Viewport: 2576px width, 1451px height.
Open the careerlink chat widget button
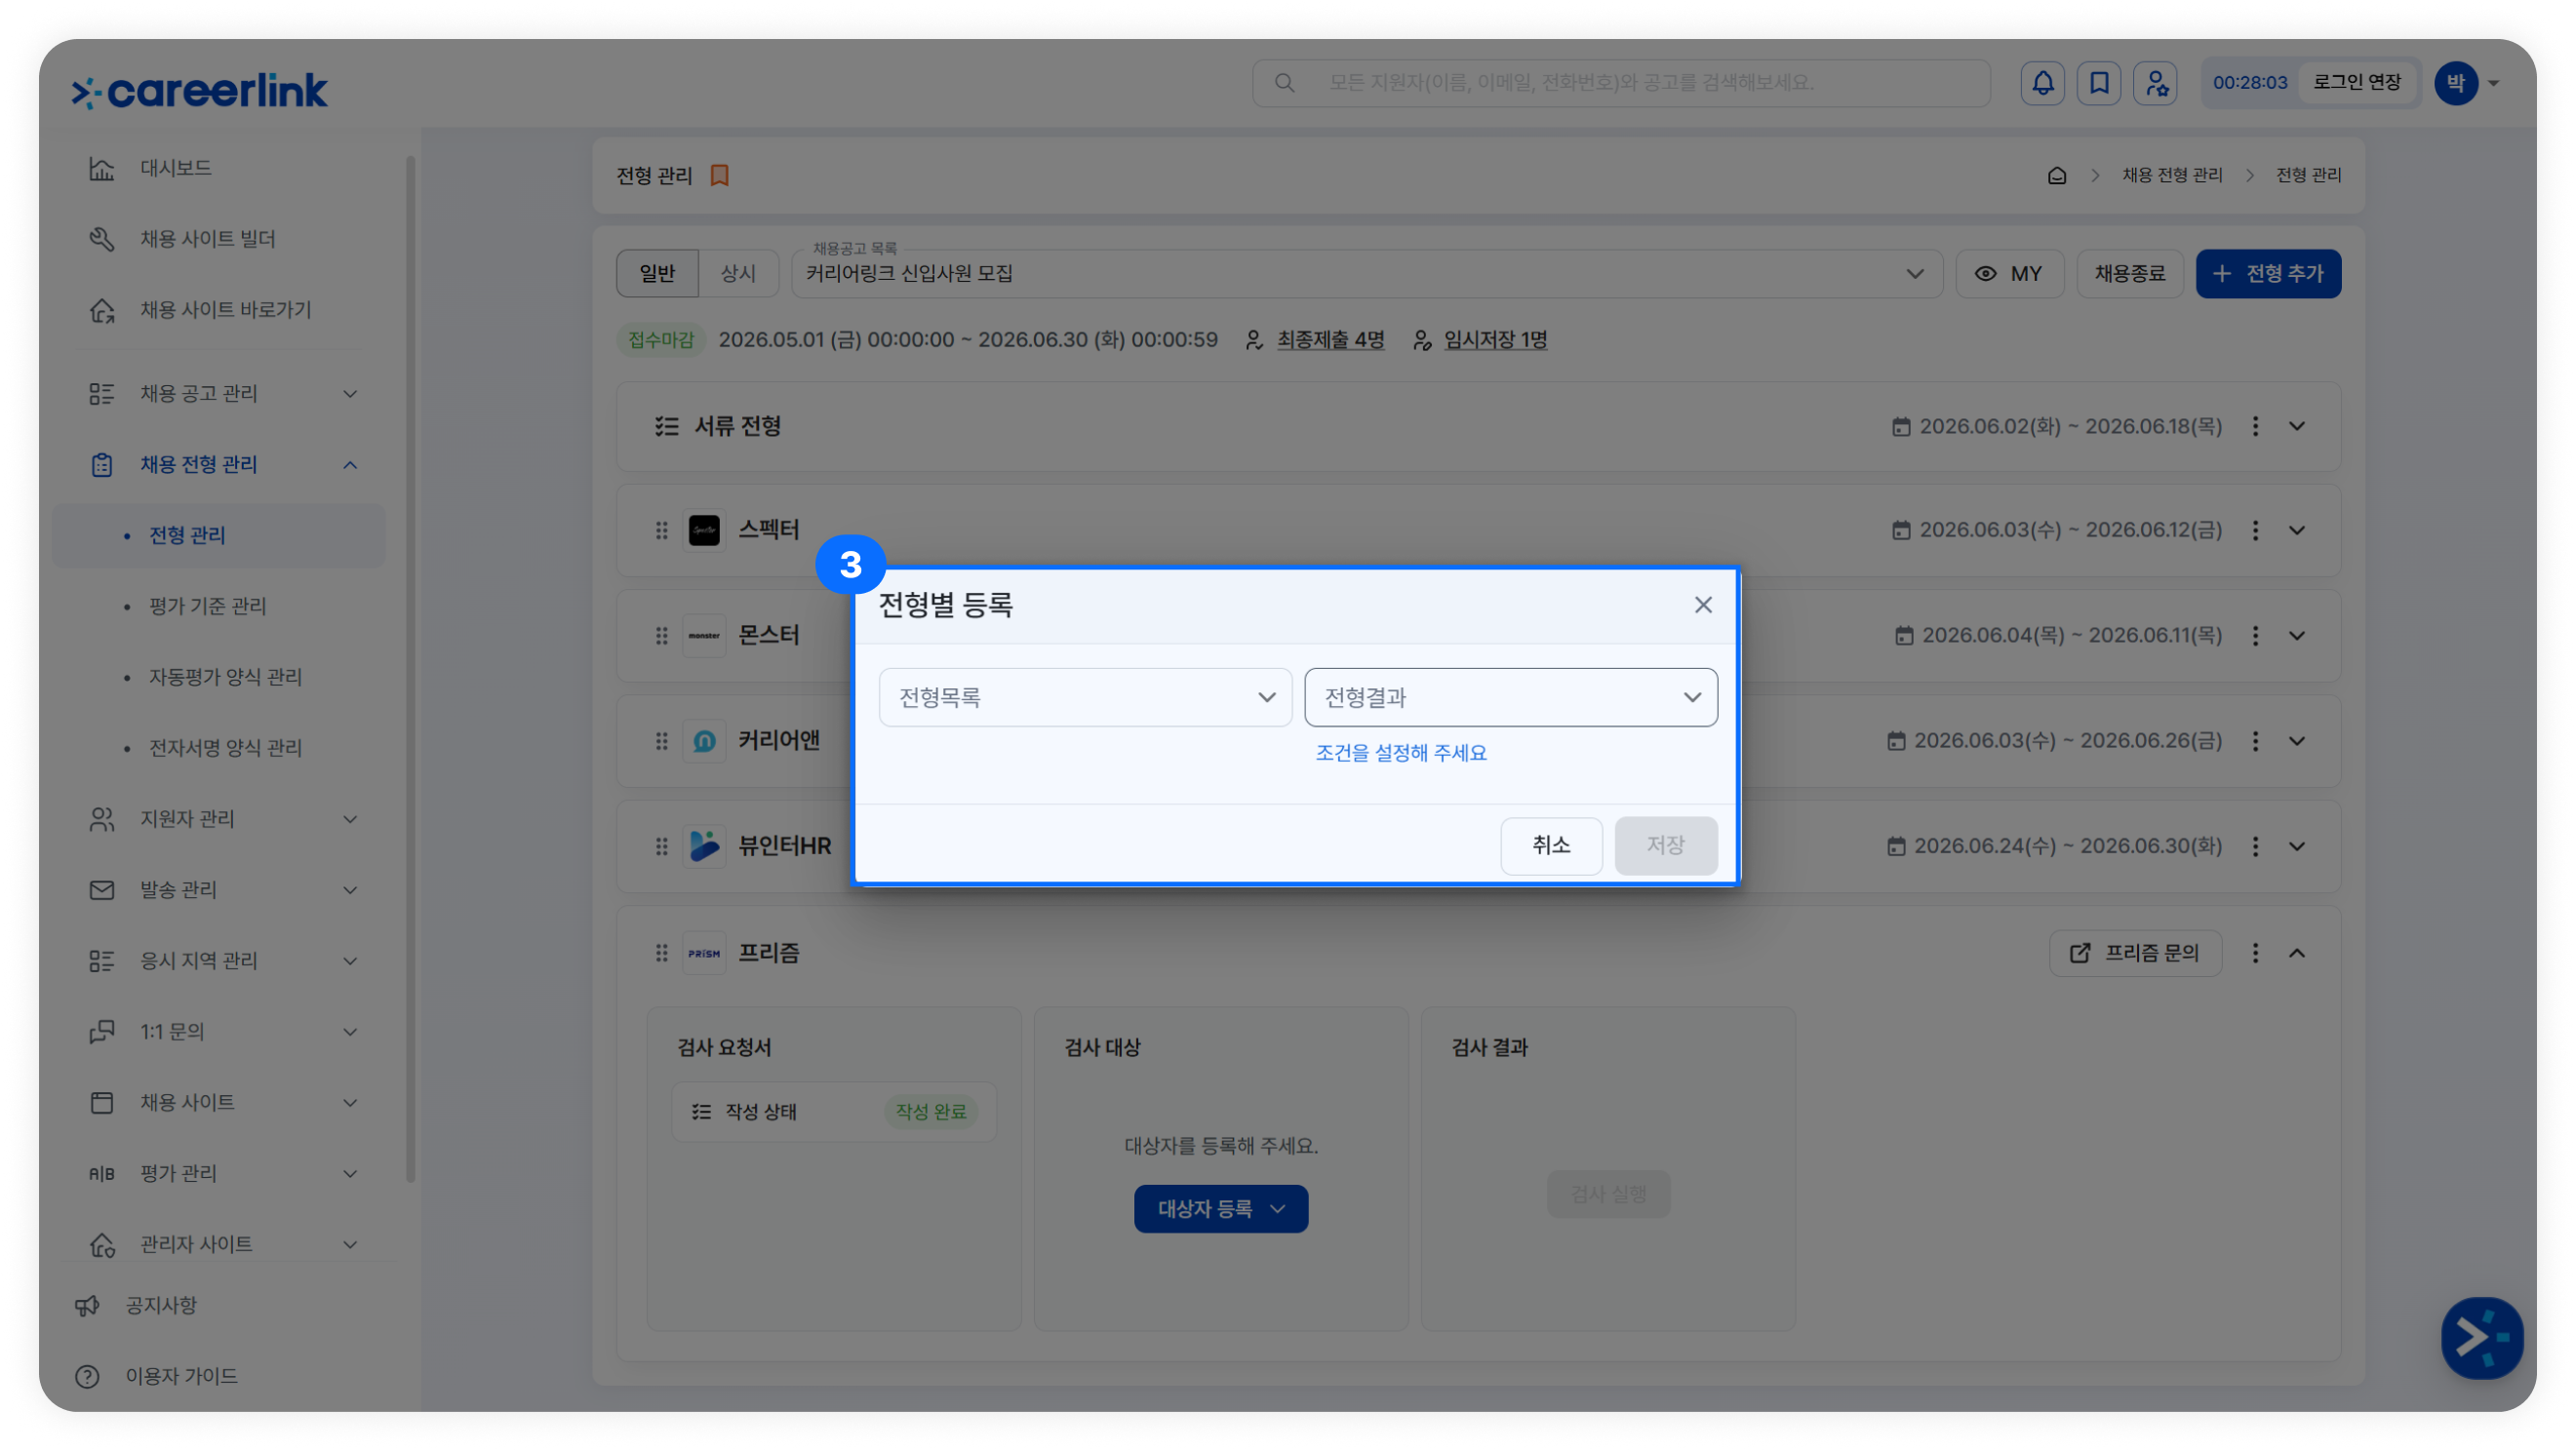(2481, 1337)
